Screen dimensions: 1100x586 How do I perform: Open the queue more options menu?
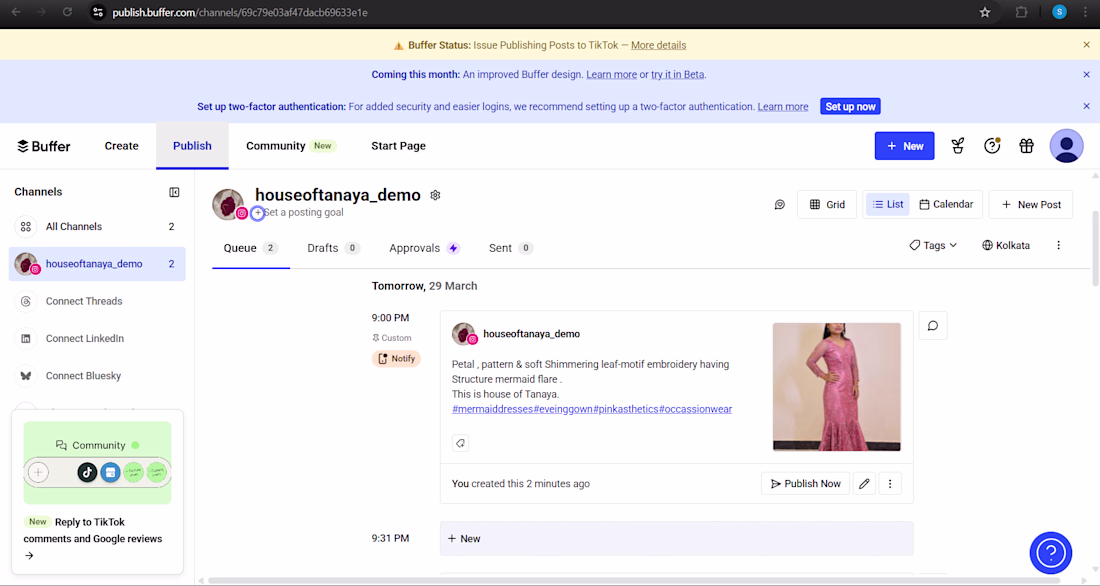[x=1059, y=246]
